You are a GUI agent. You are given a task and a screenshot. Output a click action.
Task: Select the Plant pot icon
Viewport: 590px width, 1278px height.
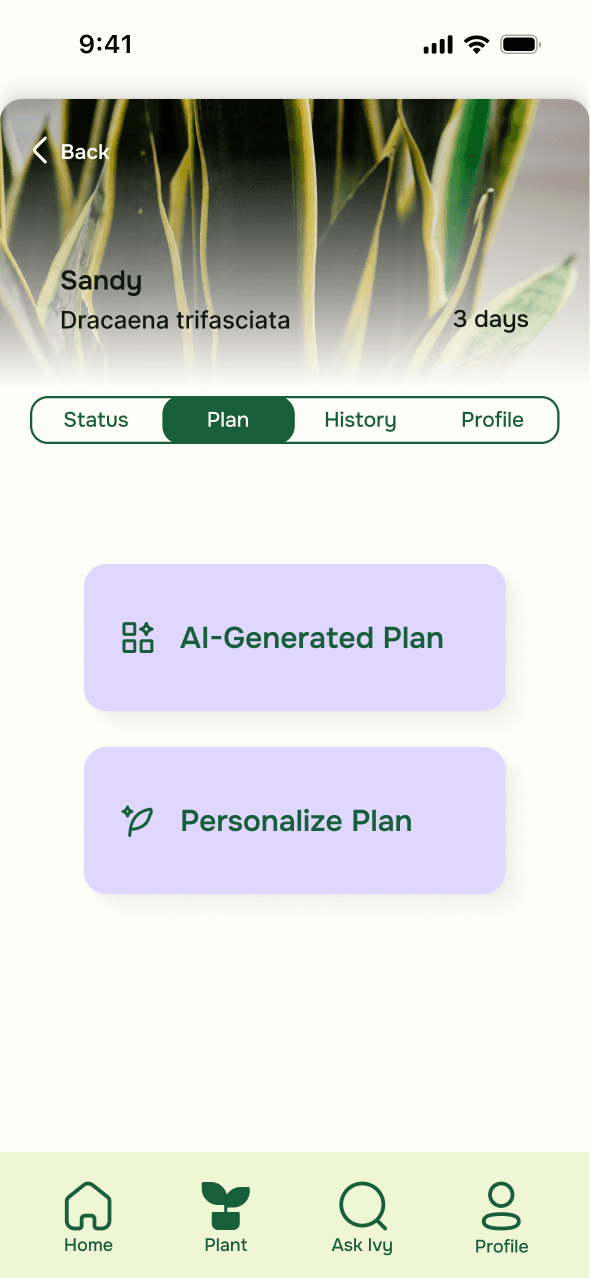click(226, 1206)
